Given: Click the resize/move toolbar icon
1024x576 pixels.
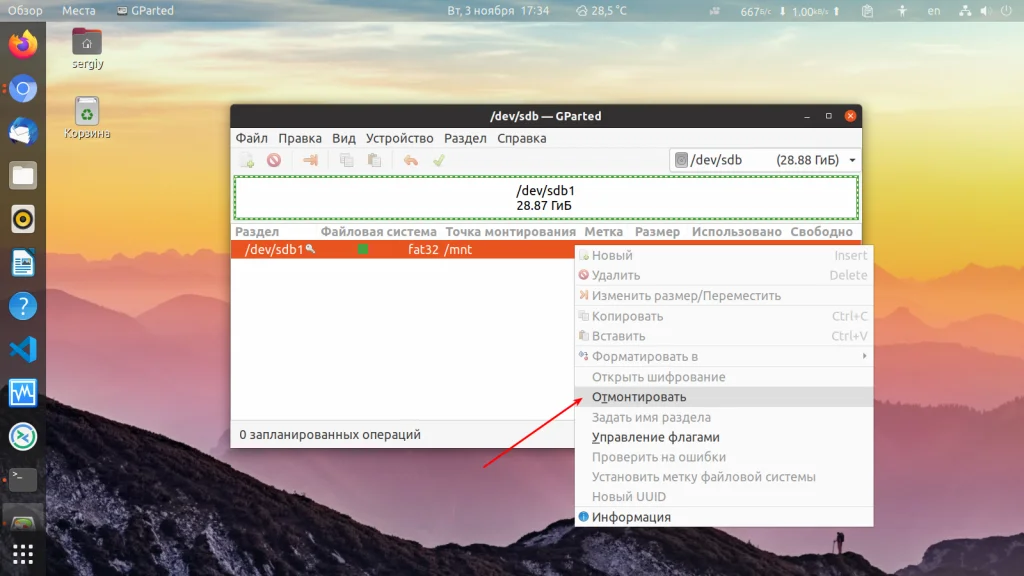Looking at the screenshot, I should [310, 160].
